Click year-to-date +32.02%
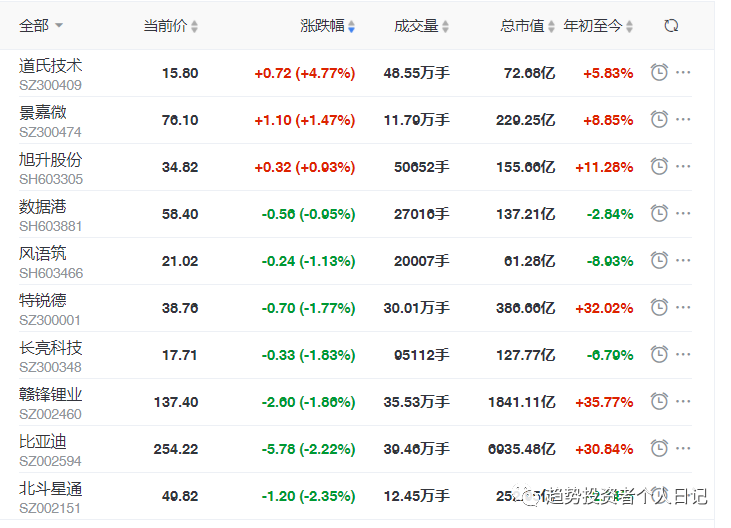 point(604,308)
